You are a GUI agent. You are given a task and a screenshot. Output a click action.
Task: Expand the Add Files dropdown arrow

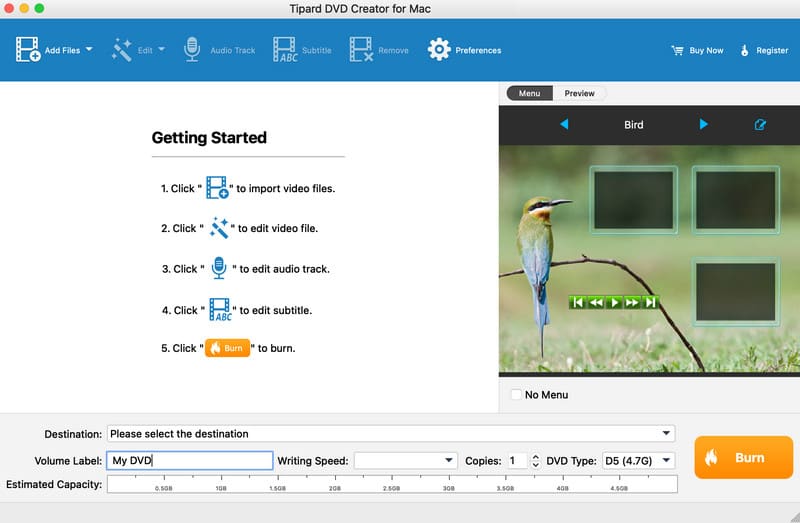[89, 49]
